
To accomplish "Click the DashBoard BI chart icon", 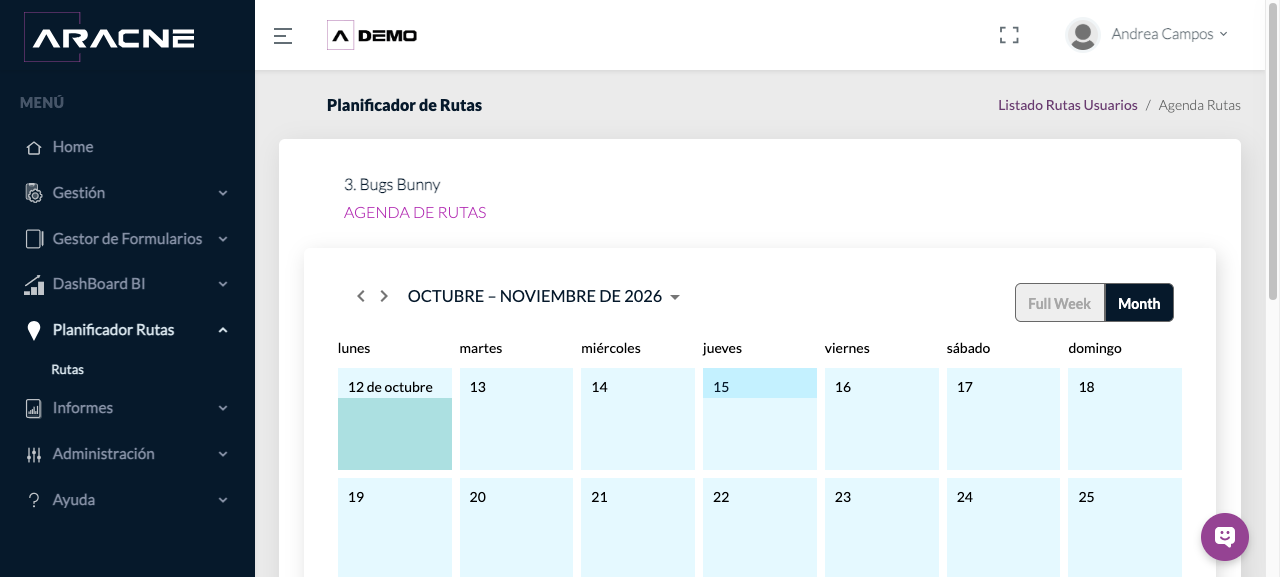I will (34, 284).
